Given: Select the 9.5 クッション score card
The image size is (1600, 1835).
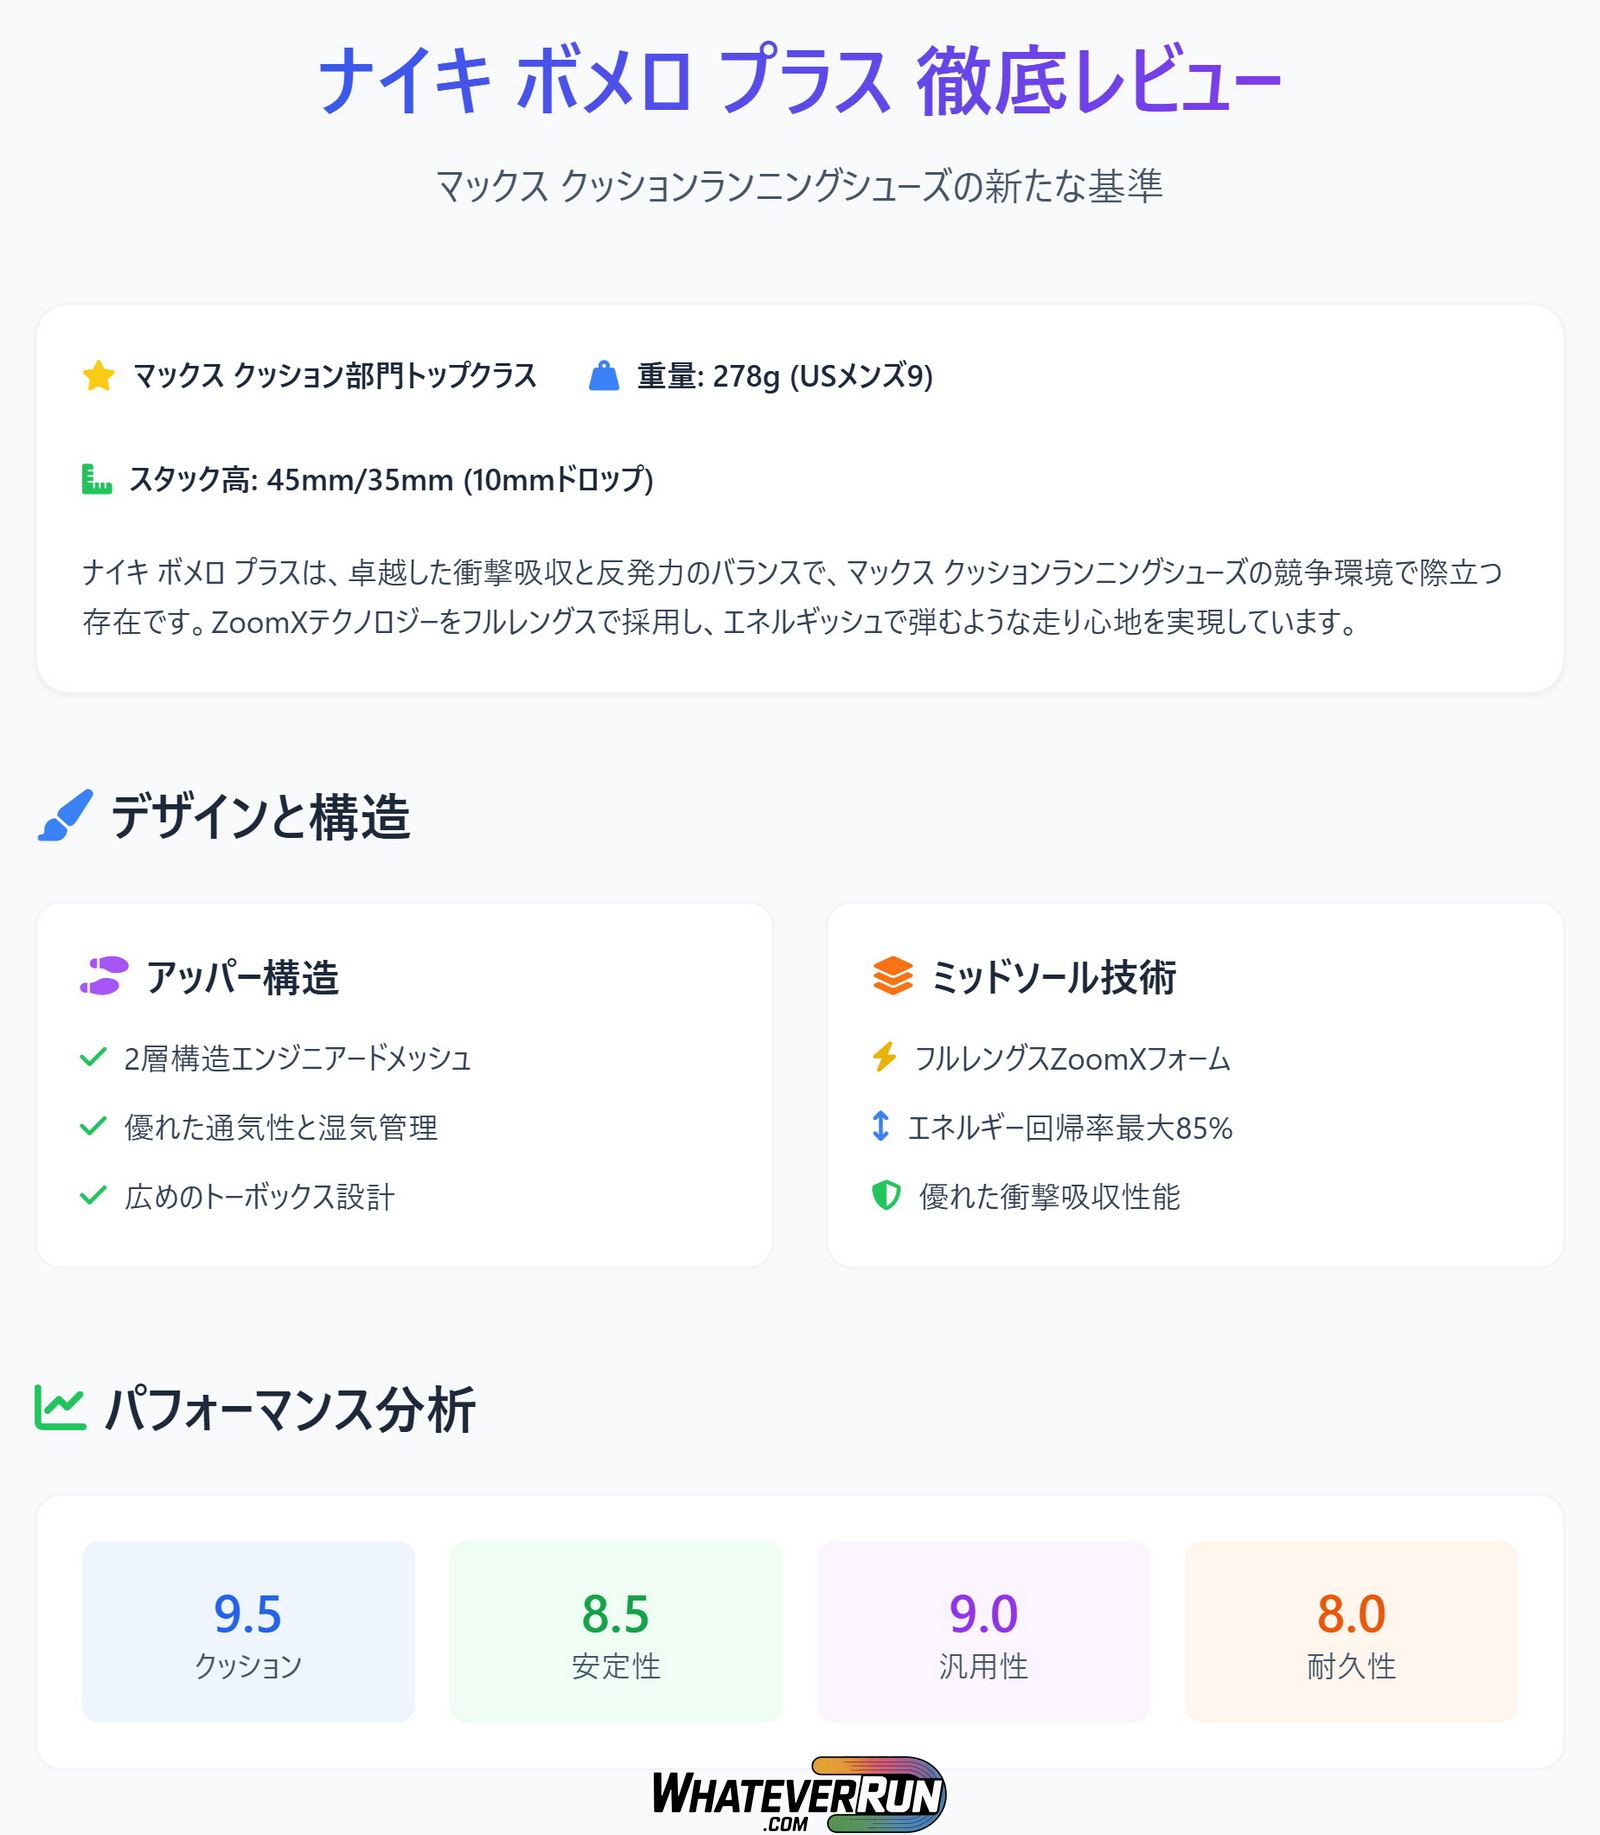Looking at the screenshot, I should click(248, 1631).
